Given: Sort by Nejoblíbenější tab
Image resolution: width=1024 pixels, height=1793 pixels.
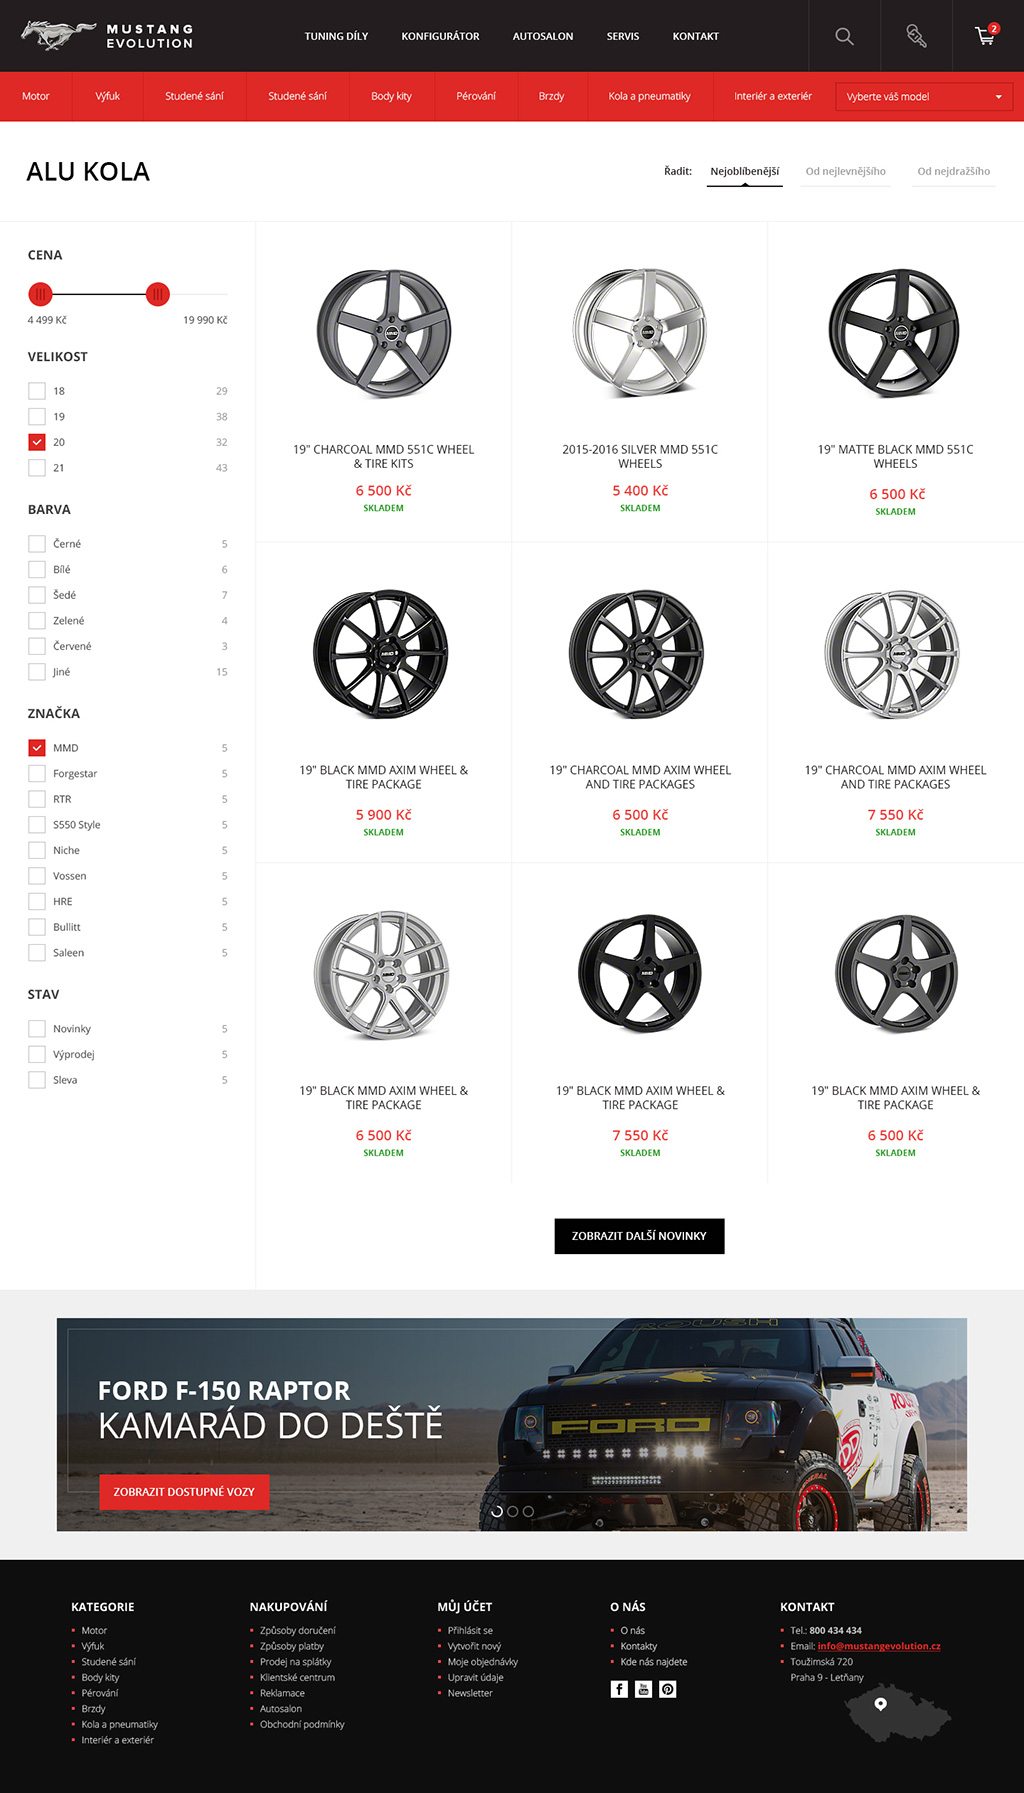Looking at the screenshot, I should [745, 171].
